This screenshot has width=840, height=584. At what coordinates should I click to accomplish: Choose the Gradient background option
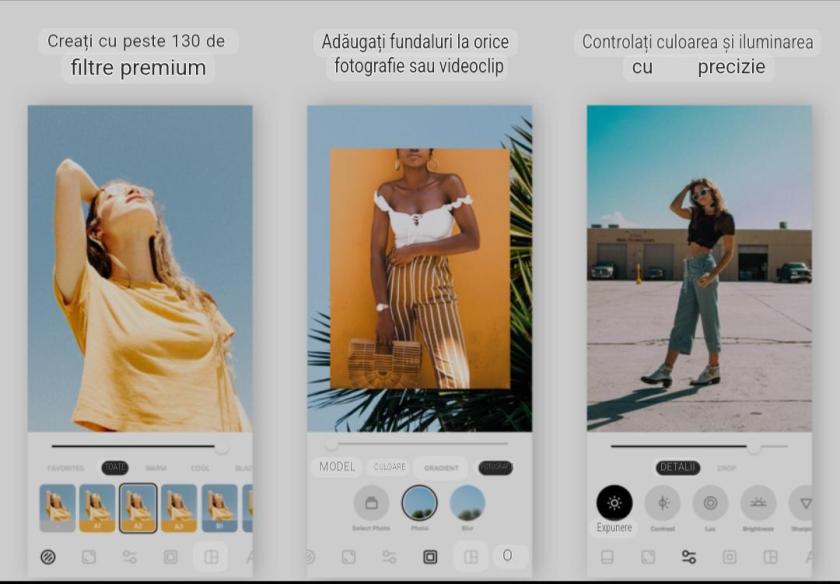click(x=441, y=467)
